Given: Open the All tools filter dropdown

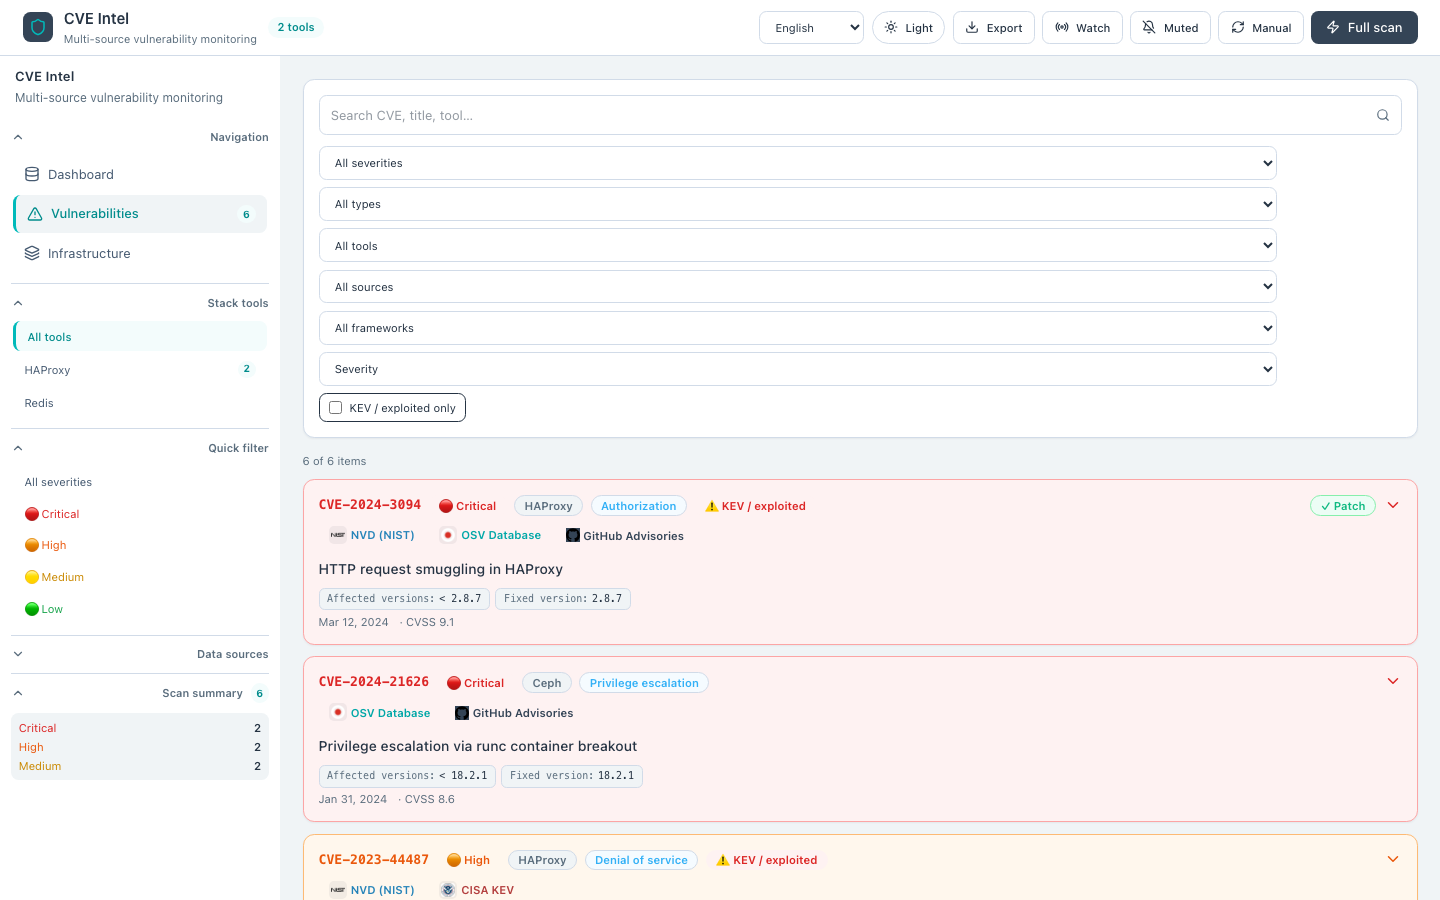Looking at the screenshot, I should click(798, 246).
